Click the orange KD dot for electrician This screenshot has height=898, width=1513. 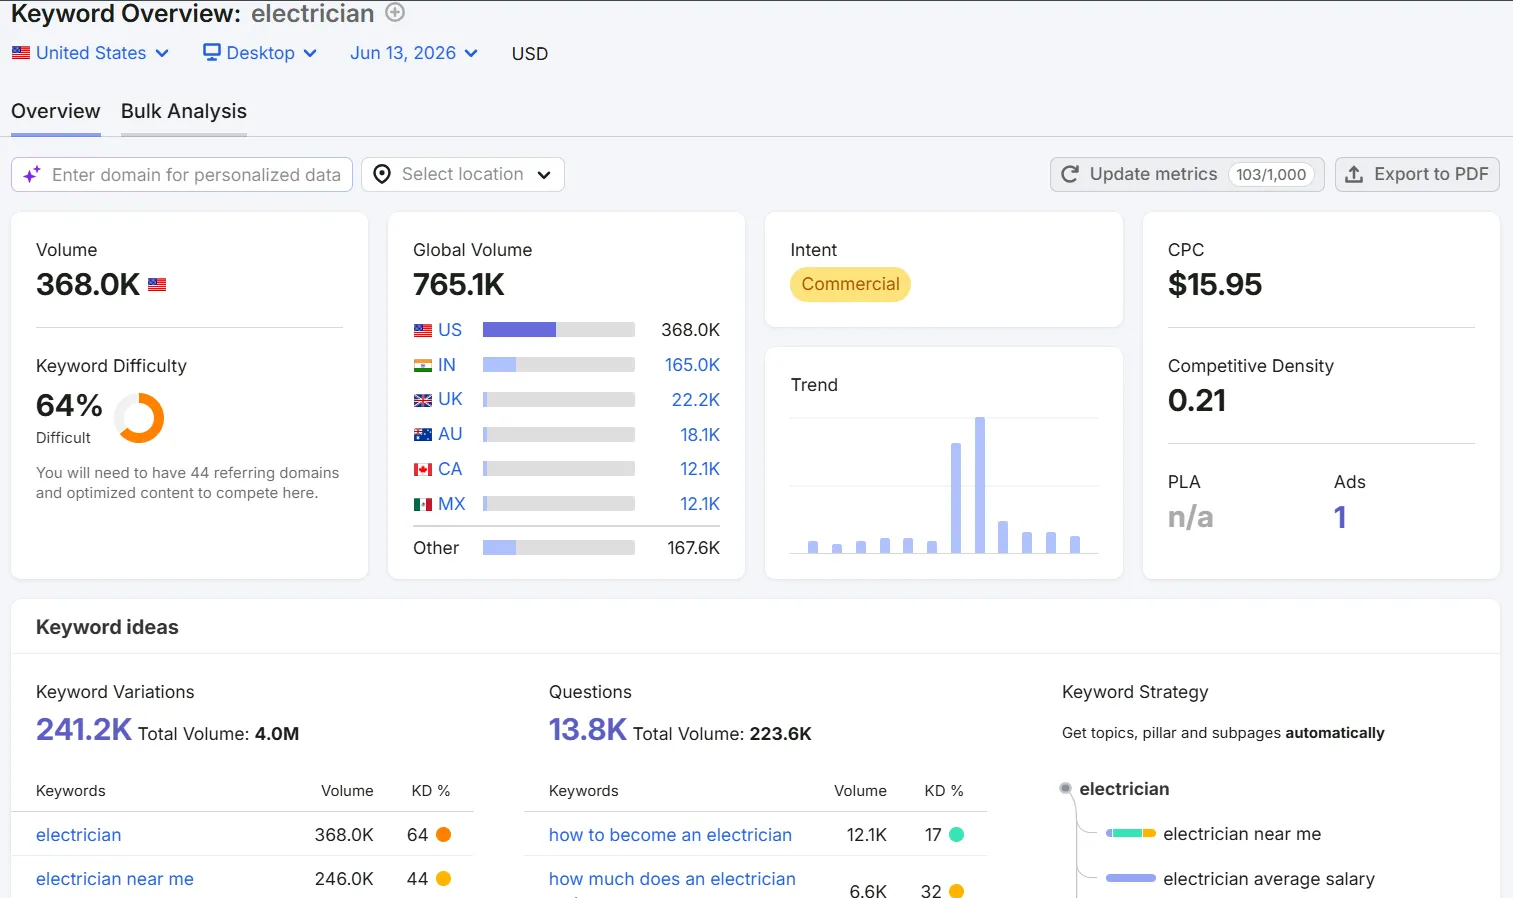click(x=443, y=834)
